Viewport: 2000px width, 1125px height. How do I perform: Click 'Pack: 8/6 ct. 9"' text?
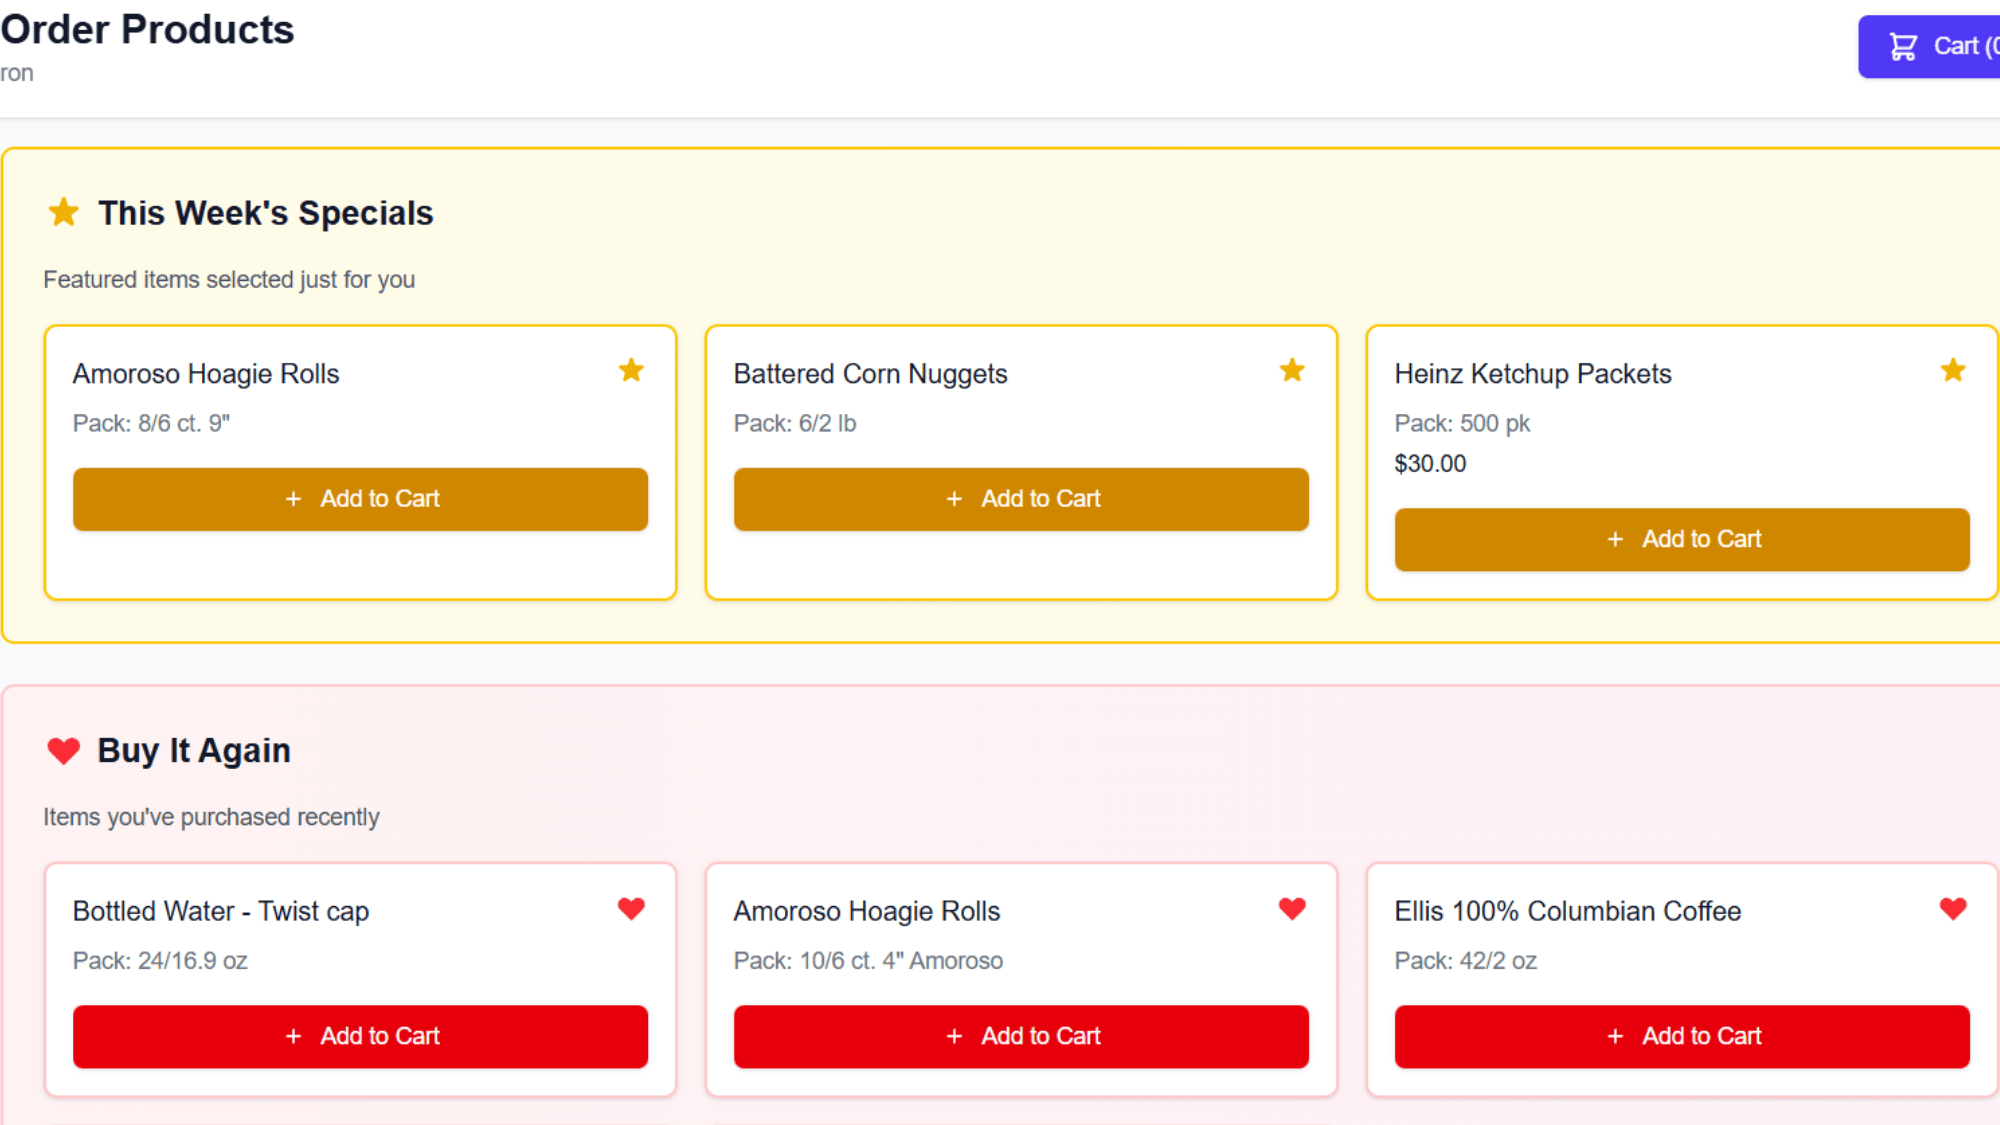(x=151, y=424)
